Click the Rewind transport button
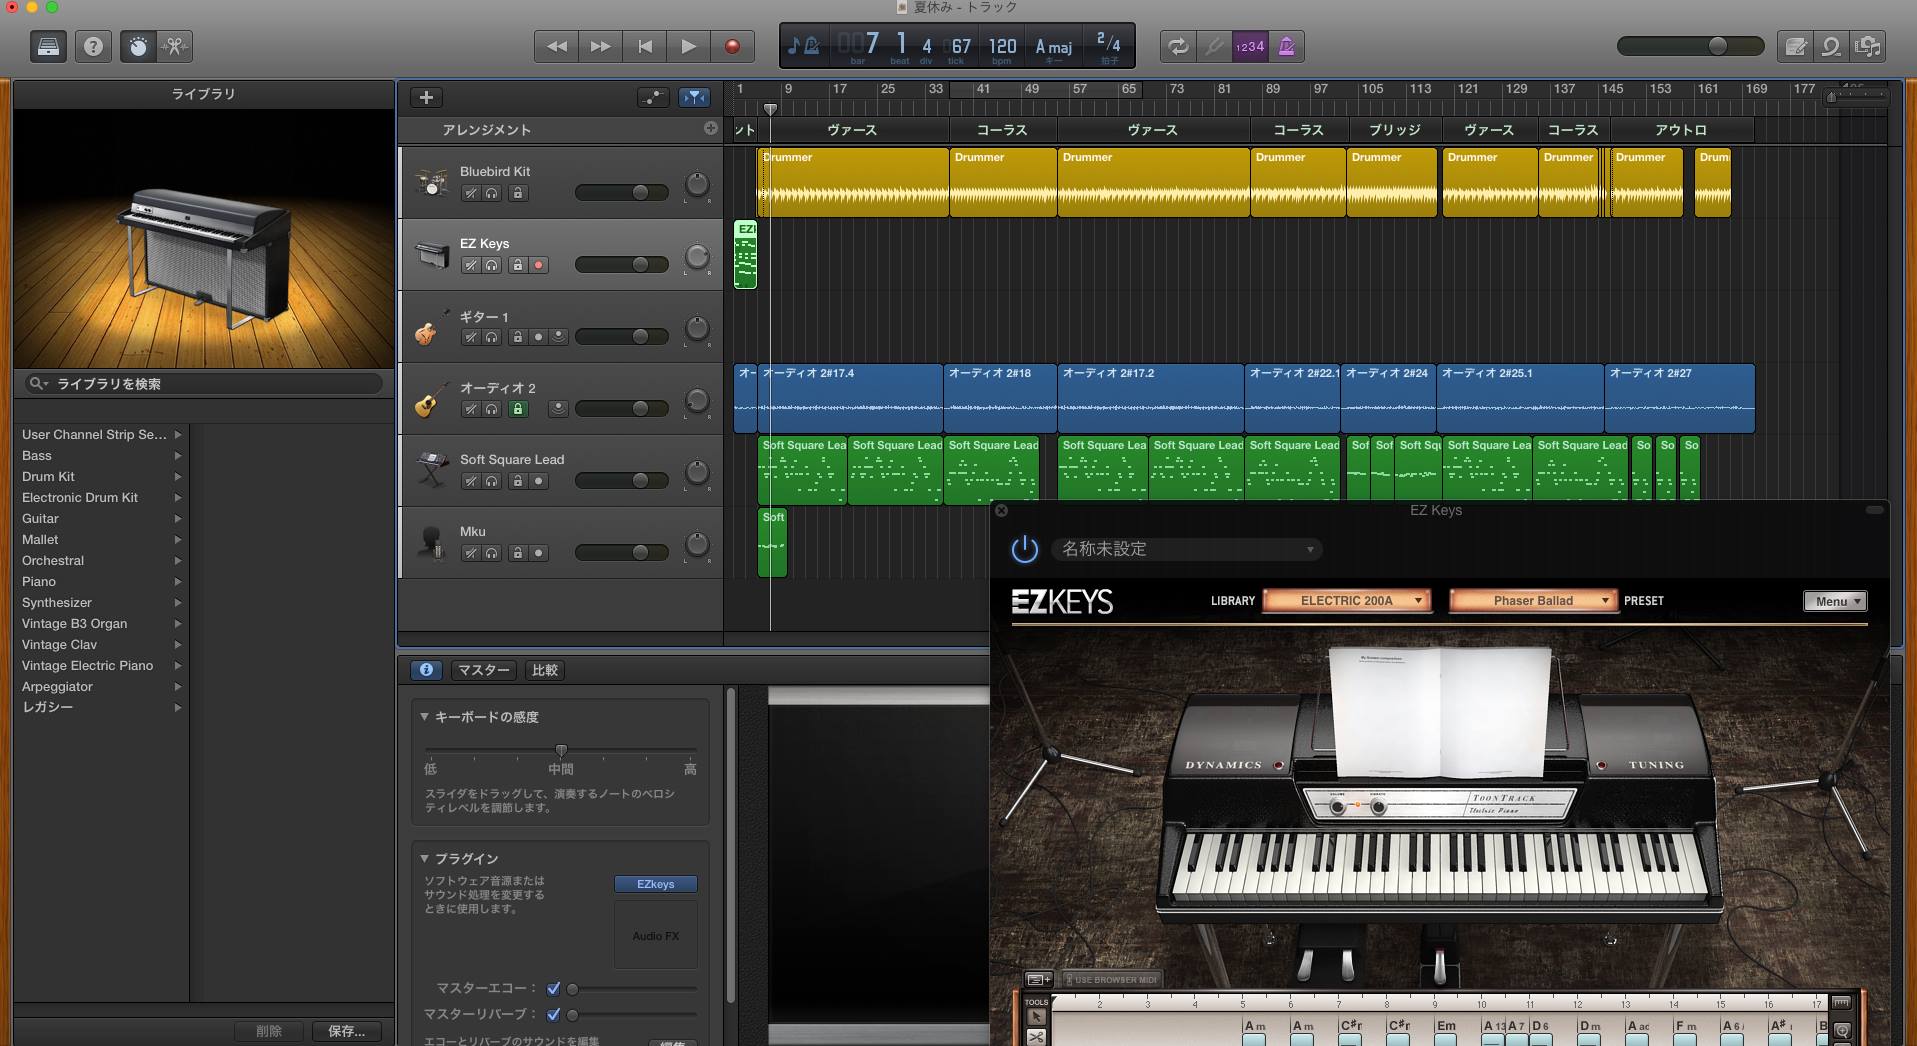 pos(556,46)
